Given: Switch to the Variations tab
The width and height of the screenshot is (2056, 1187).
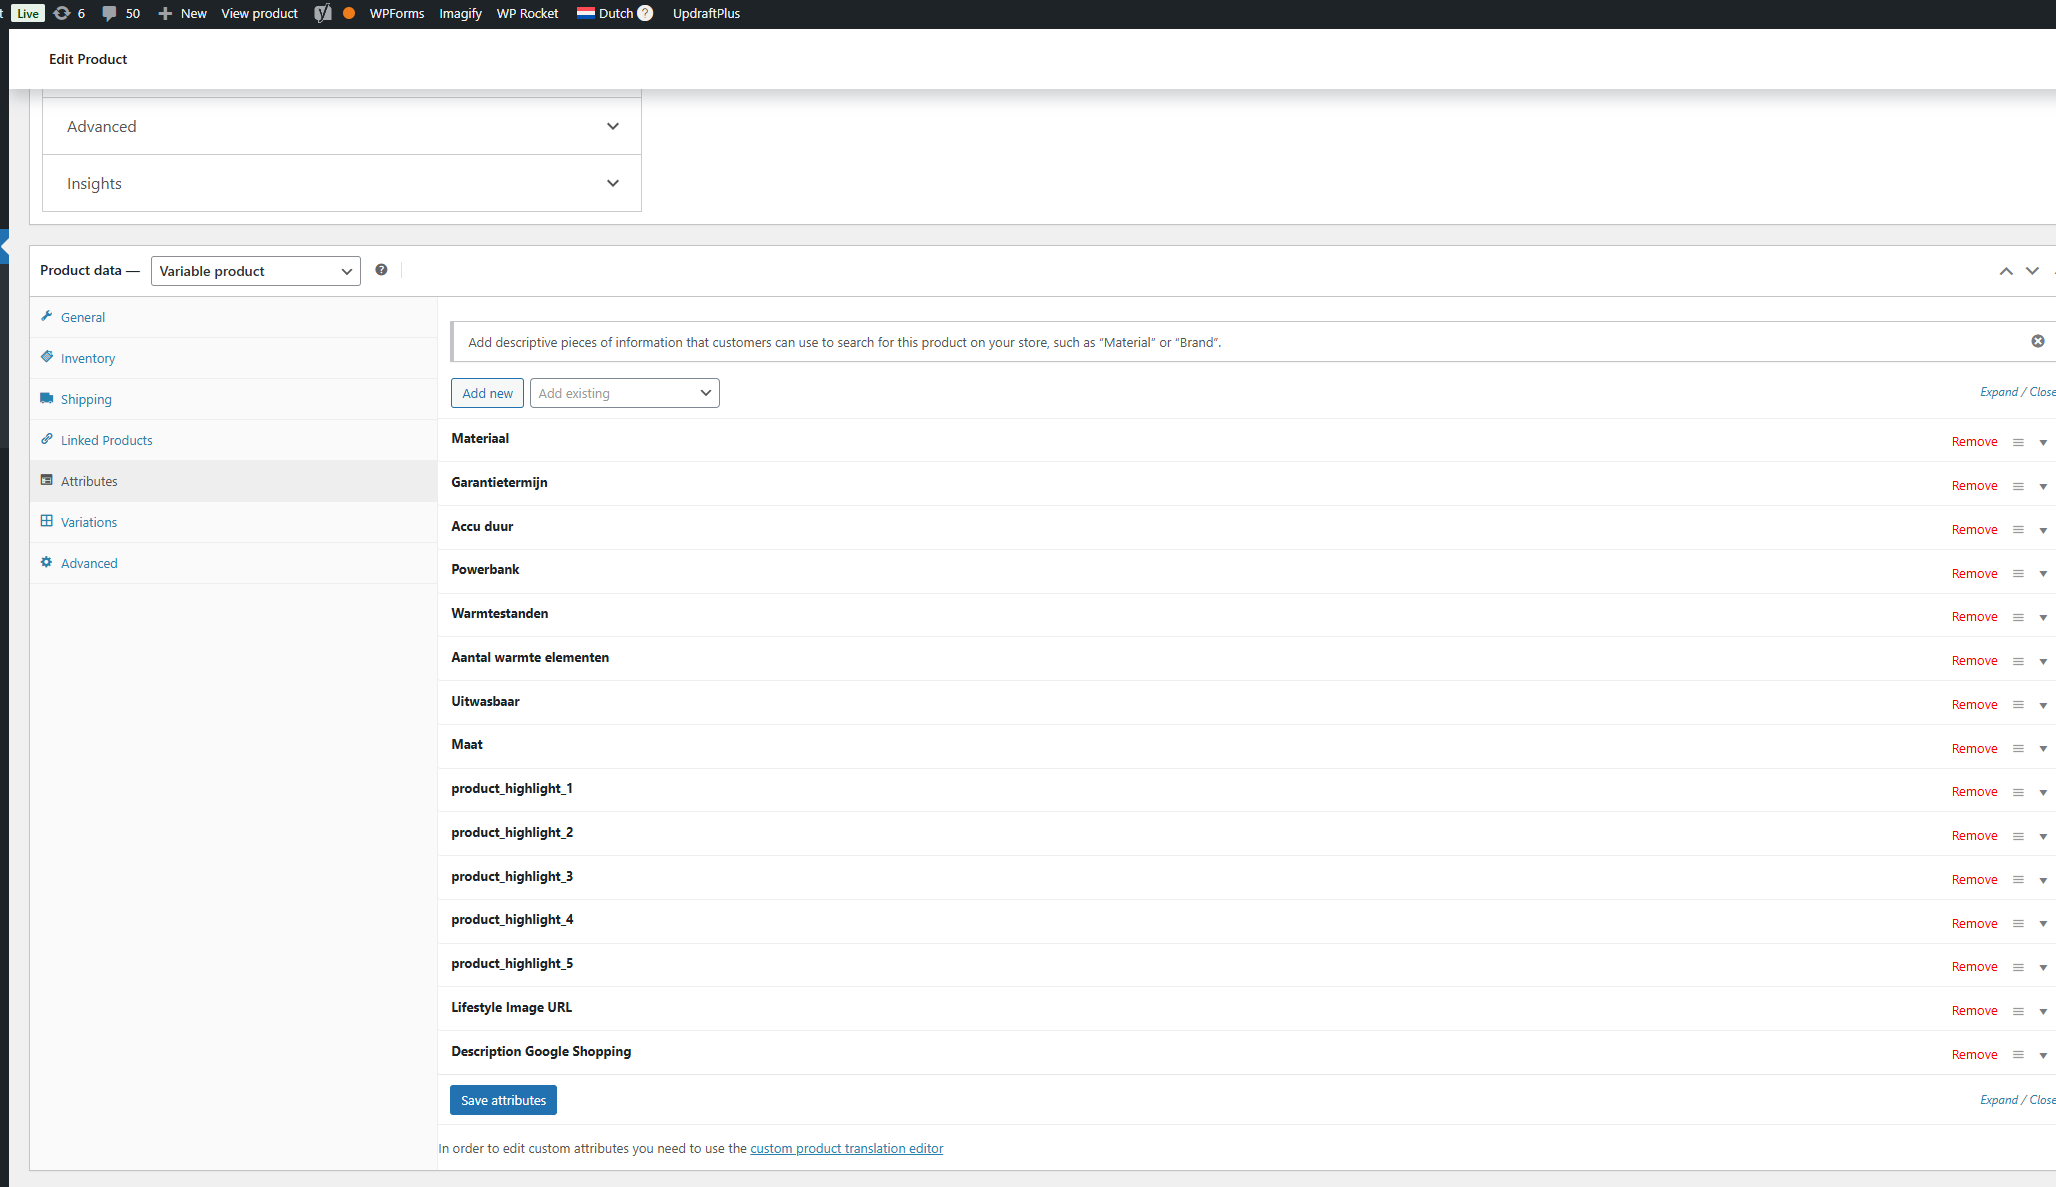Looking at the screenshot, I should (89, 522).
